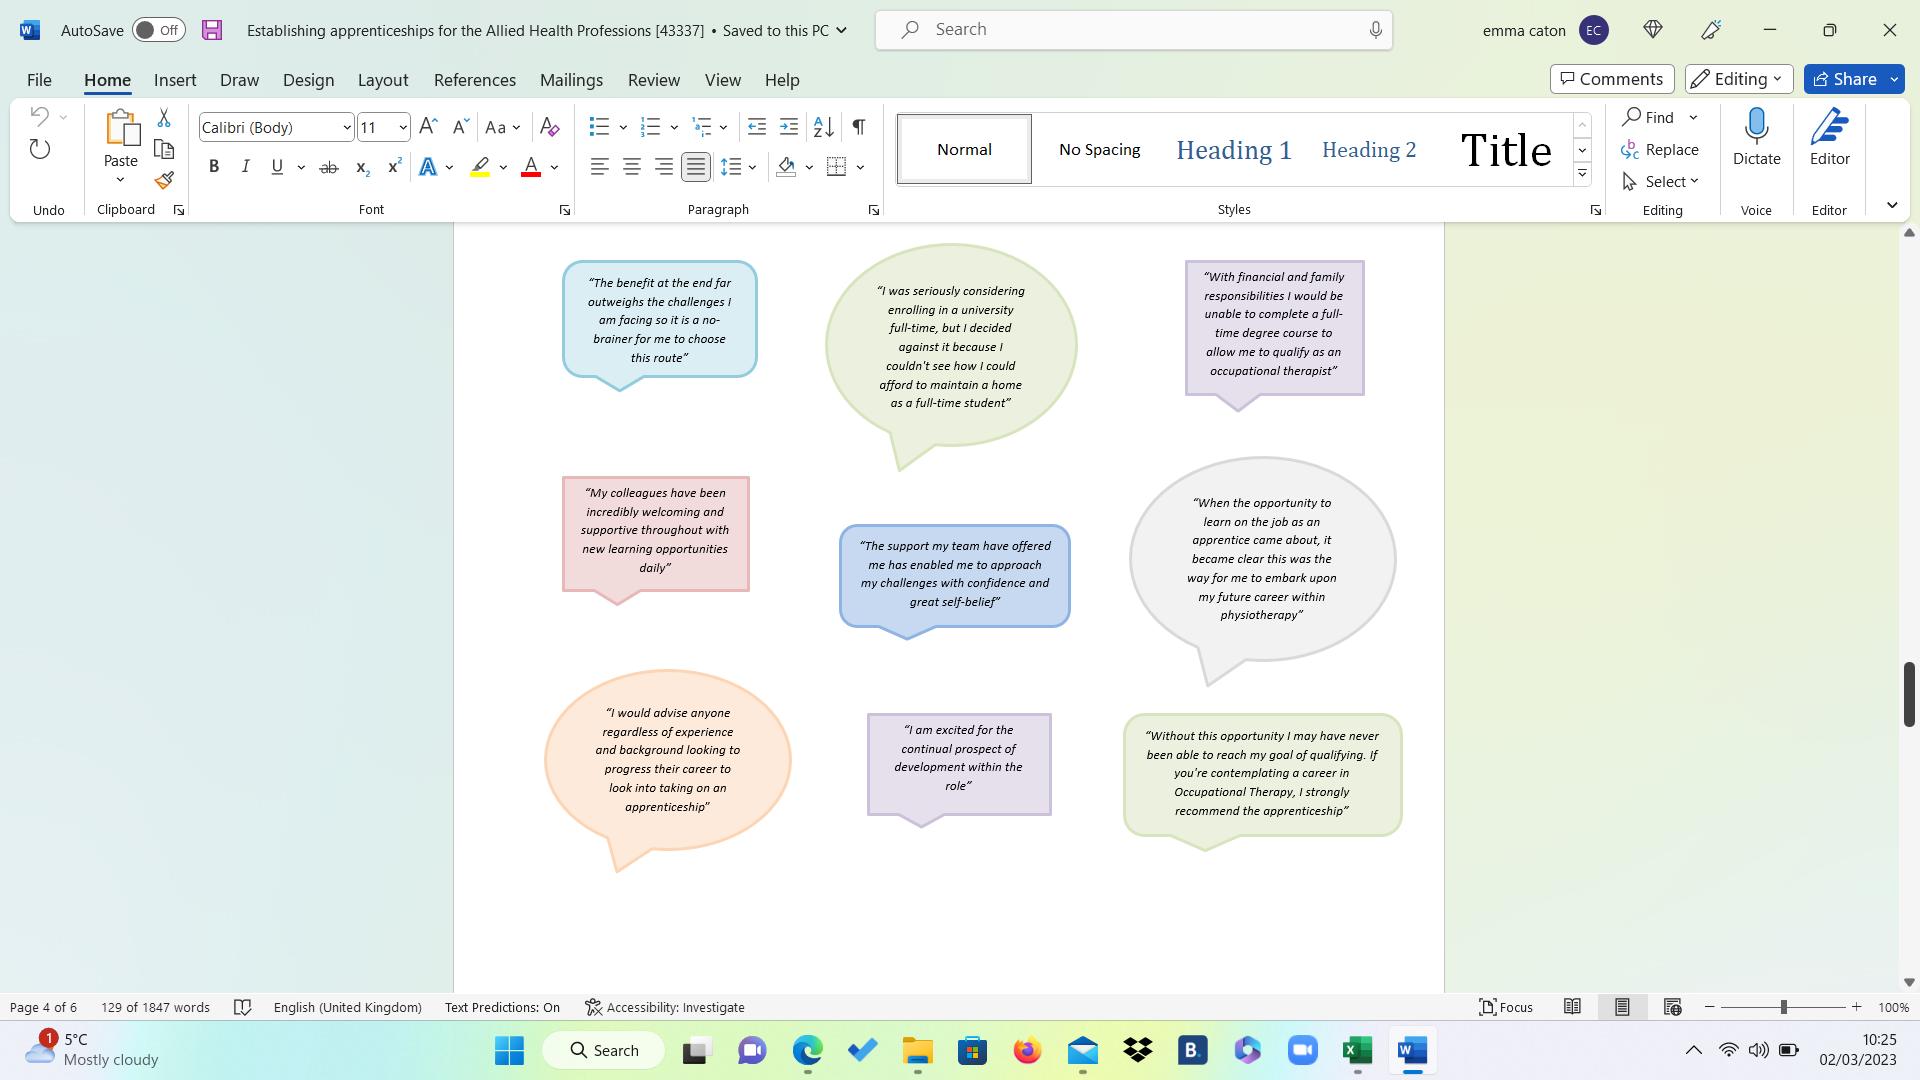Switch to Read Mode view
Screen dimensions: 1920x1080
tap(1572, 1007)
